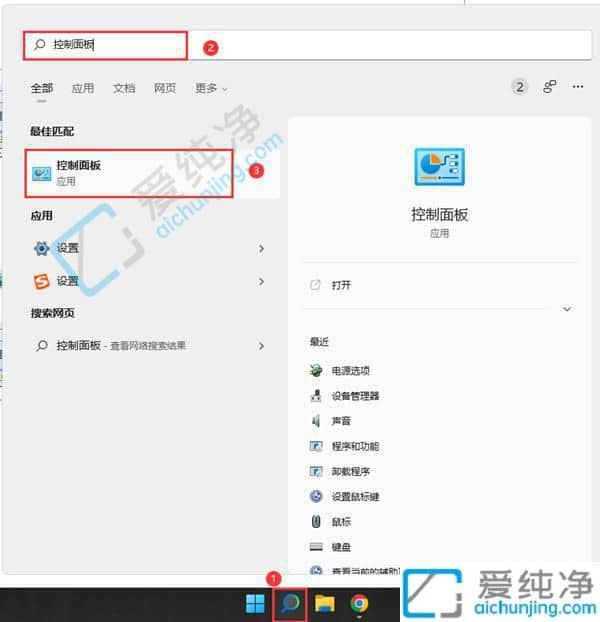Open recent item 键盘
This screenshot has width=600, height=622.
pyautogui.click(x=341, y=547)
